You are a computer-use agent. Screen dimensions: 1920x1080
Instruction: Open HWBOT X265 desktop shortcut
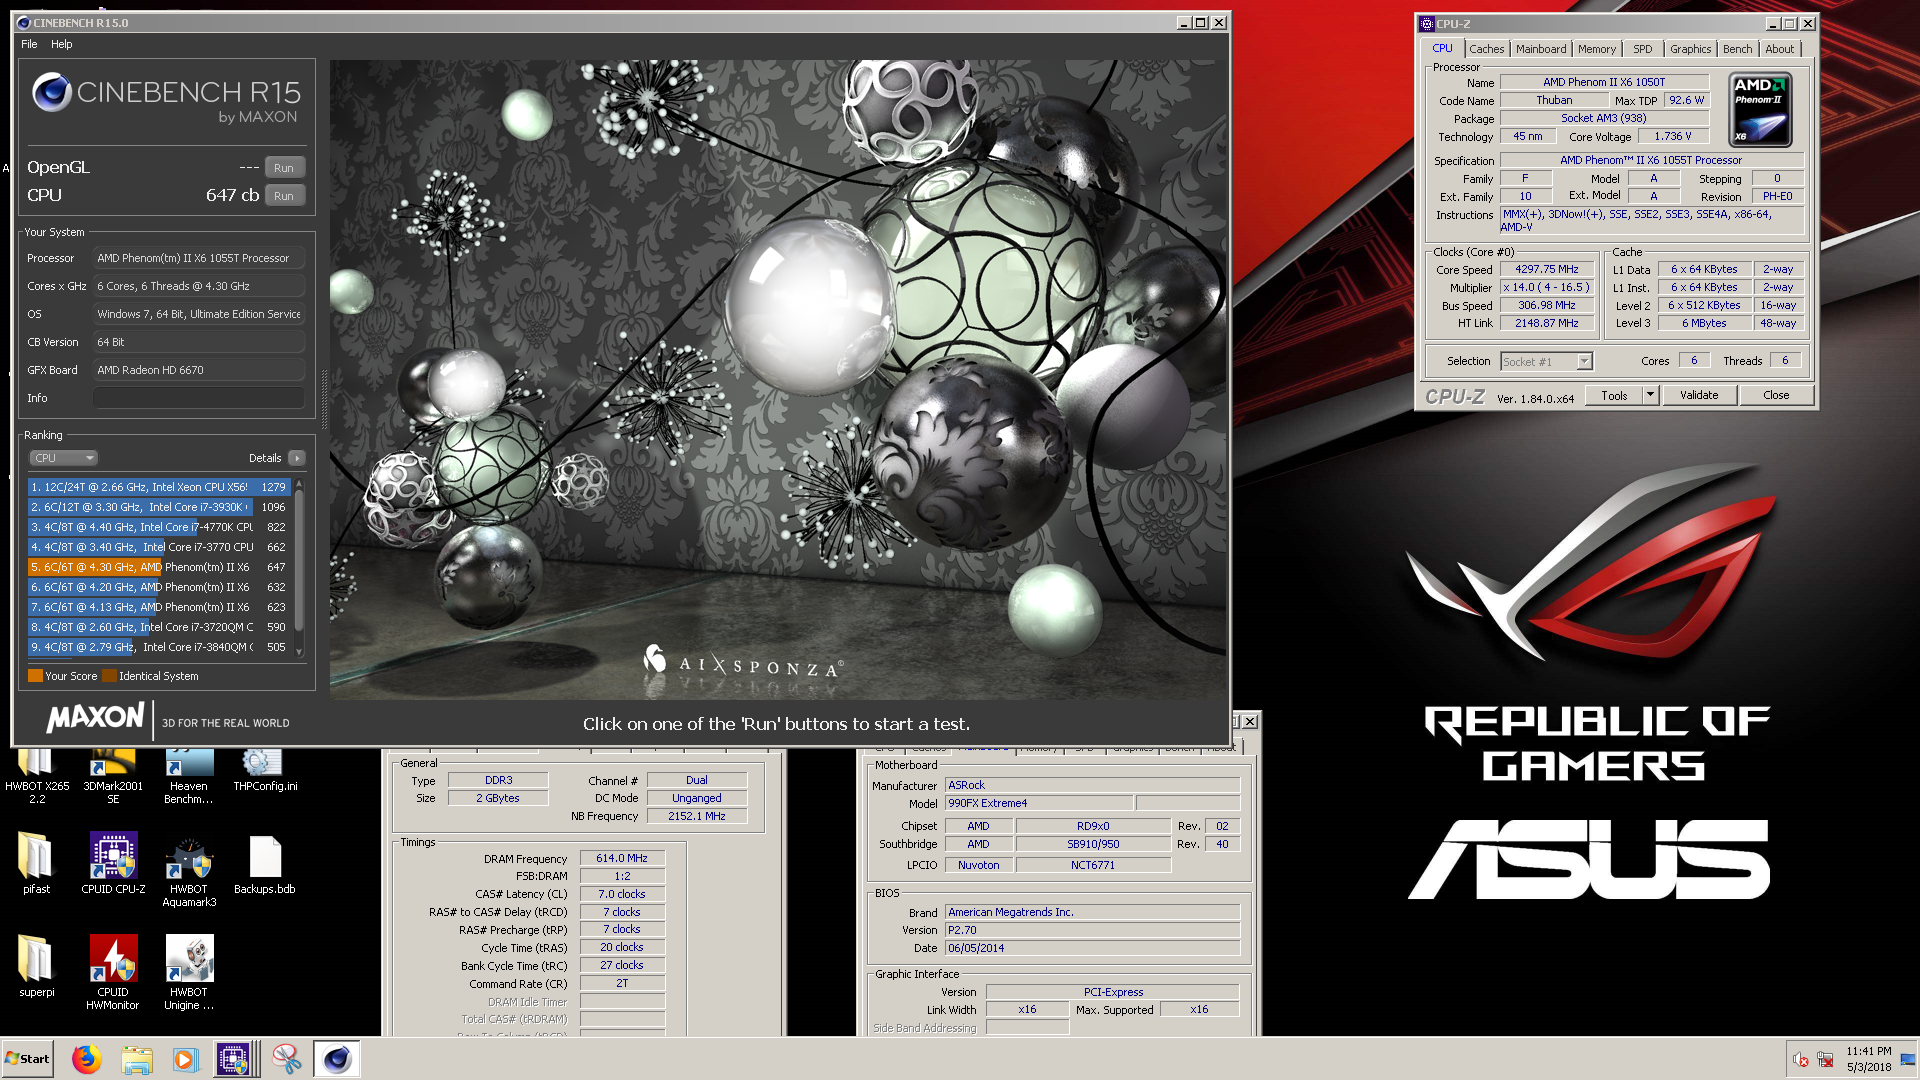[37, 776]
